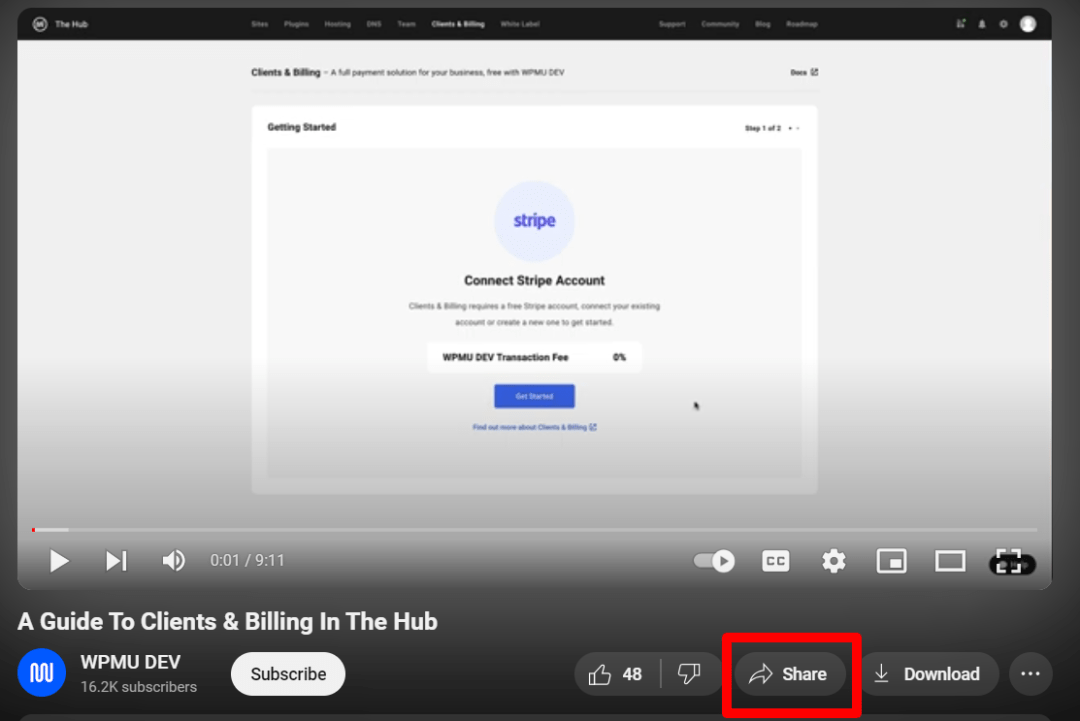Image resolution: width=1080 pixels, height=721 pixels.
Task: Play the video
Action: click(59, 561)
